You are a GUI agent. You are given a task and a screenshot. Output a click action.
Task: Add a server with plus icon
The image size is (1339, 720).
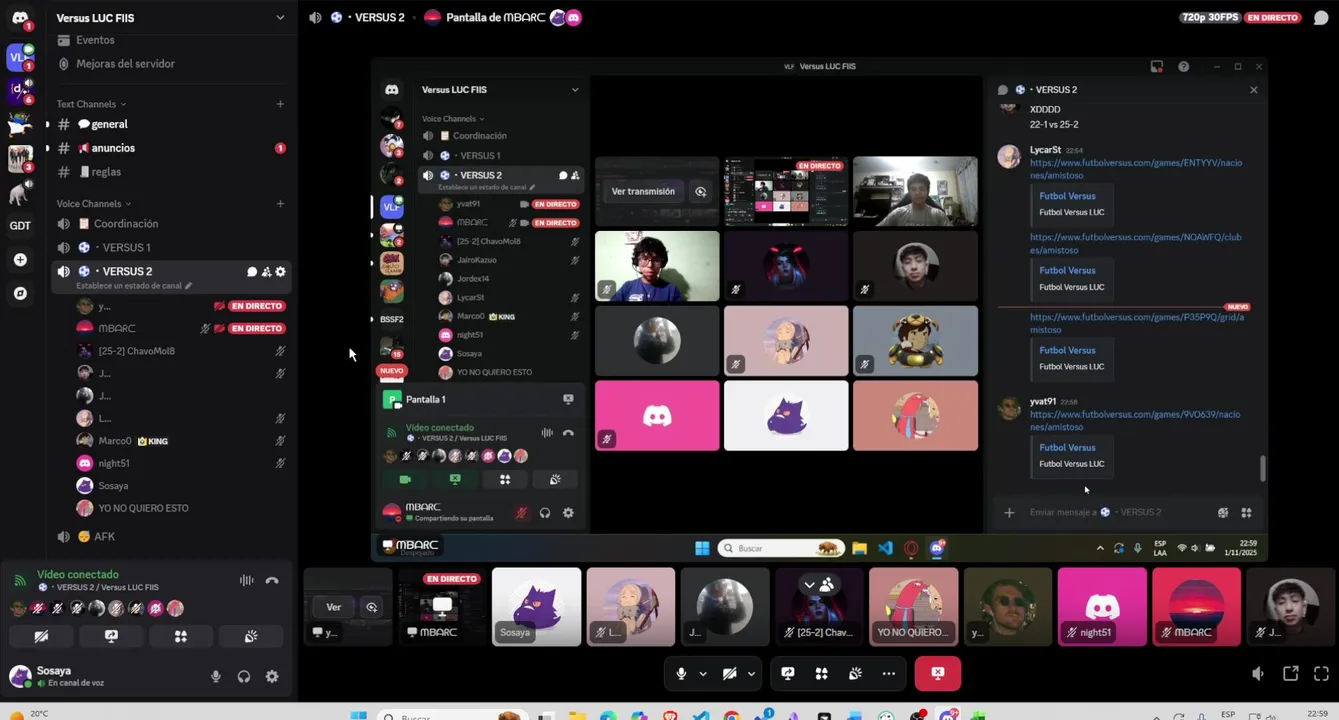pyautogui.click(x=20, y=260)
